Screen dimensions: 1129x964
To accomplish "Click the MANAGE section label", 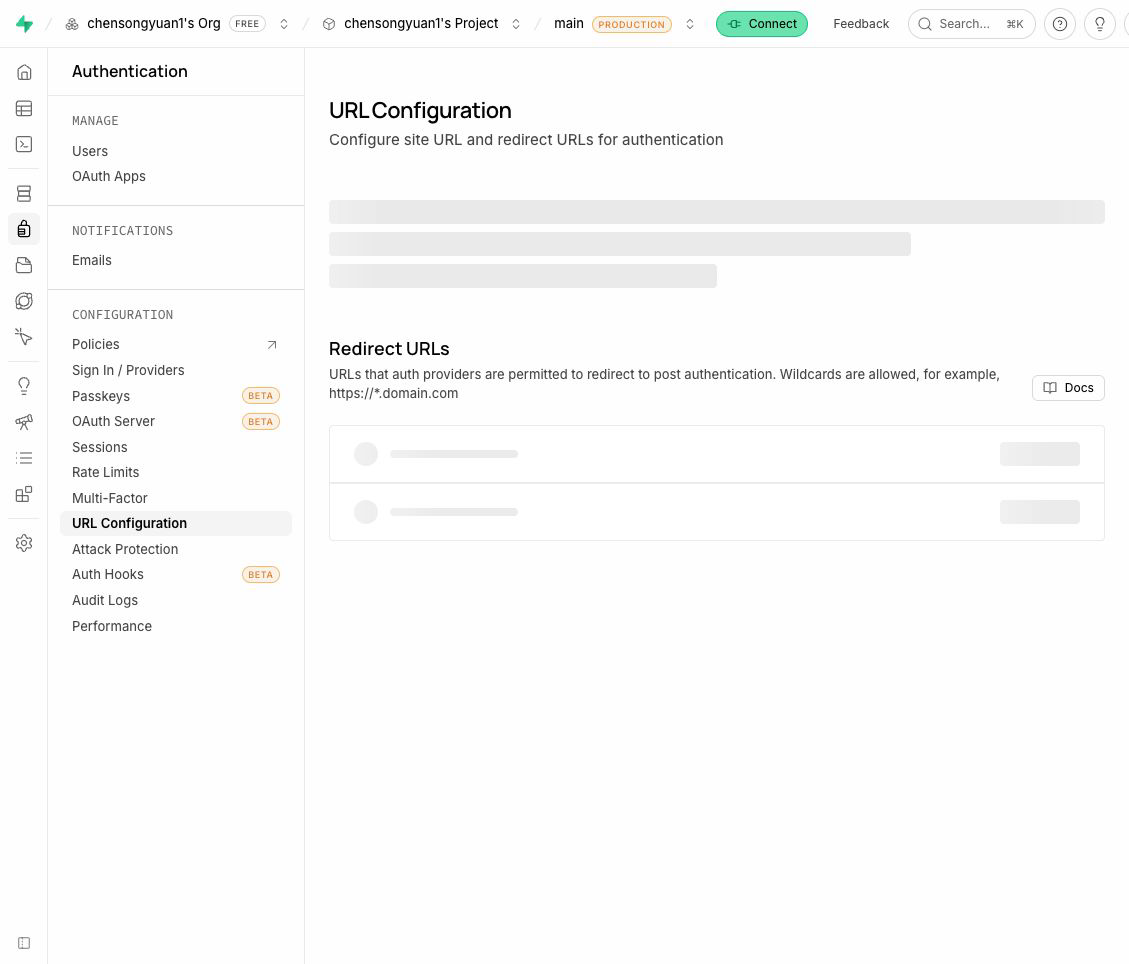I will point(95,121).
